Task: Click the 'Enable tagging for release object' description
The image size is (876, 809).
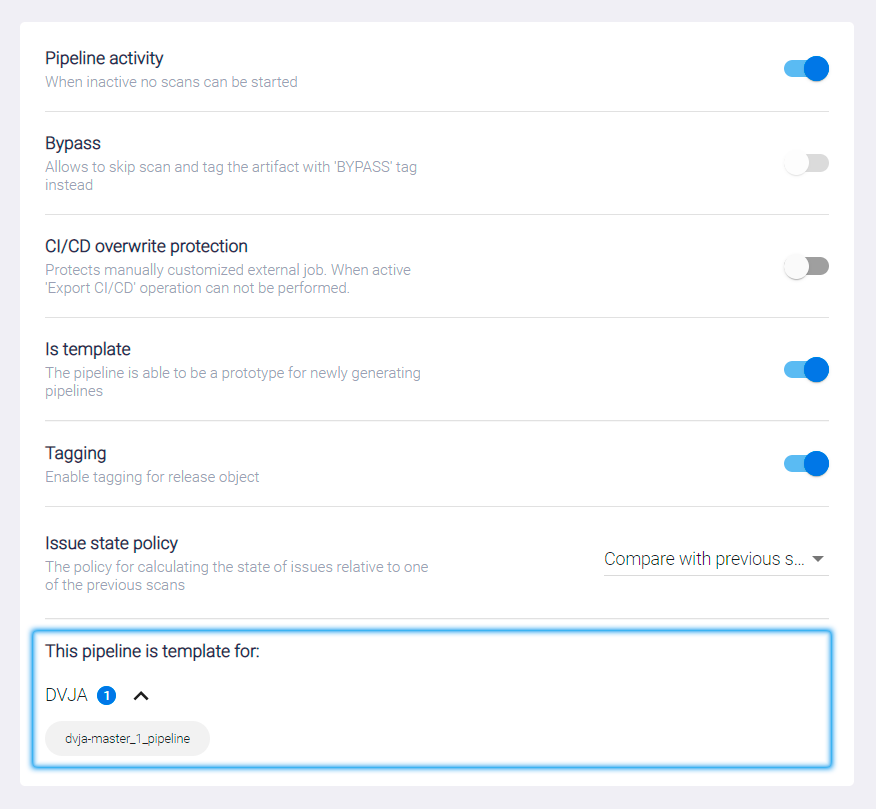Action: tap(152, 477)
